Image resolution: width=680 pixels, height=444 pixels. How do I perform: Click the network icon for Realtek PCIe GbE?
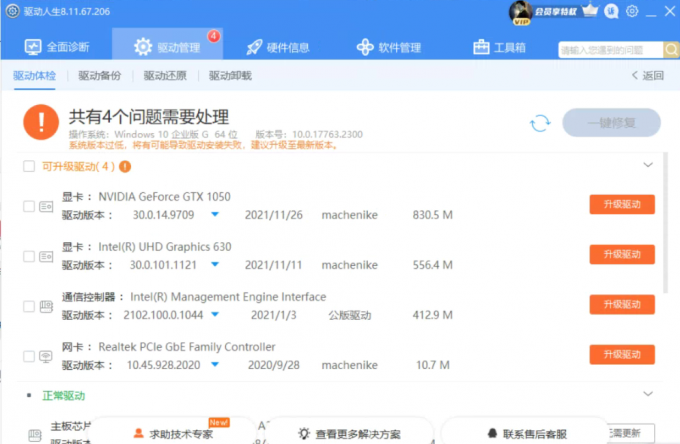[46, 356]
